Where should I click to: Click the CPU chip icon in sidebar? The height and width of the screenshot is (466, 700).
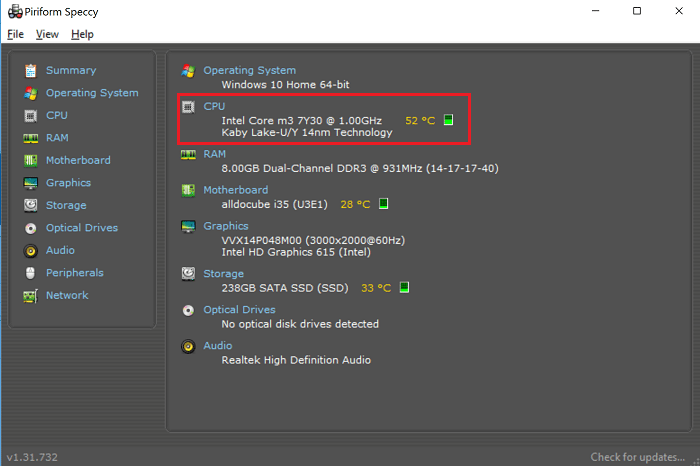pos(30,116)
